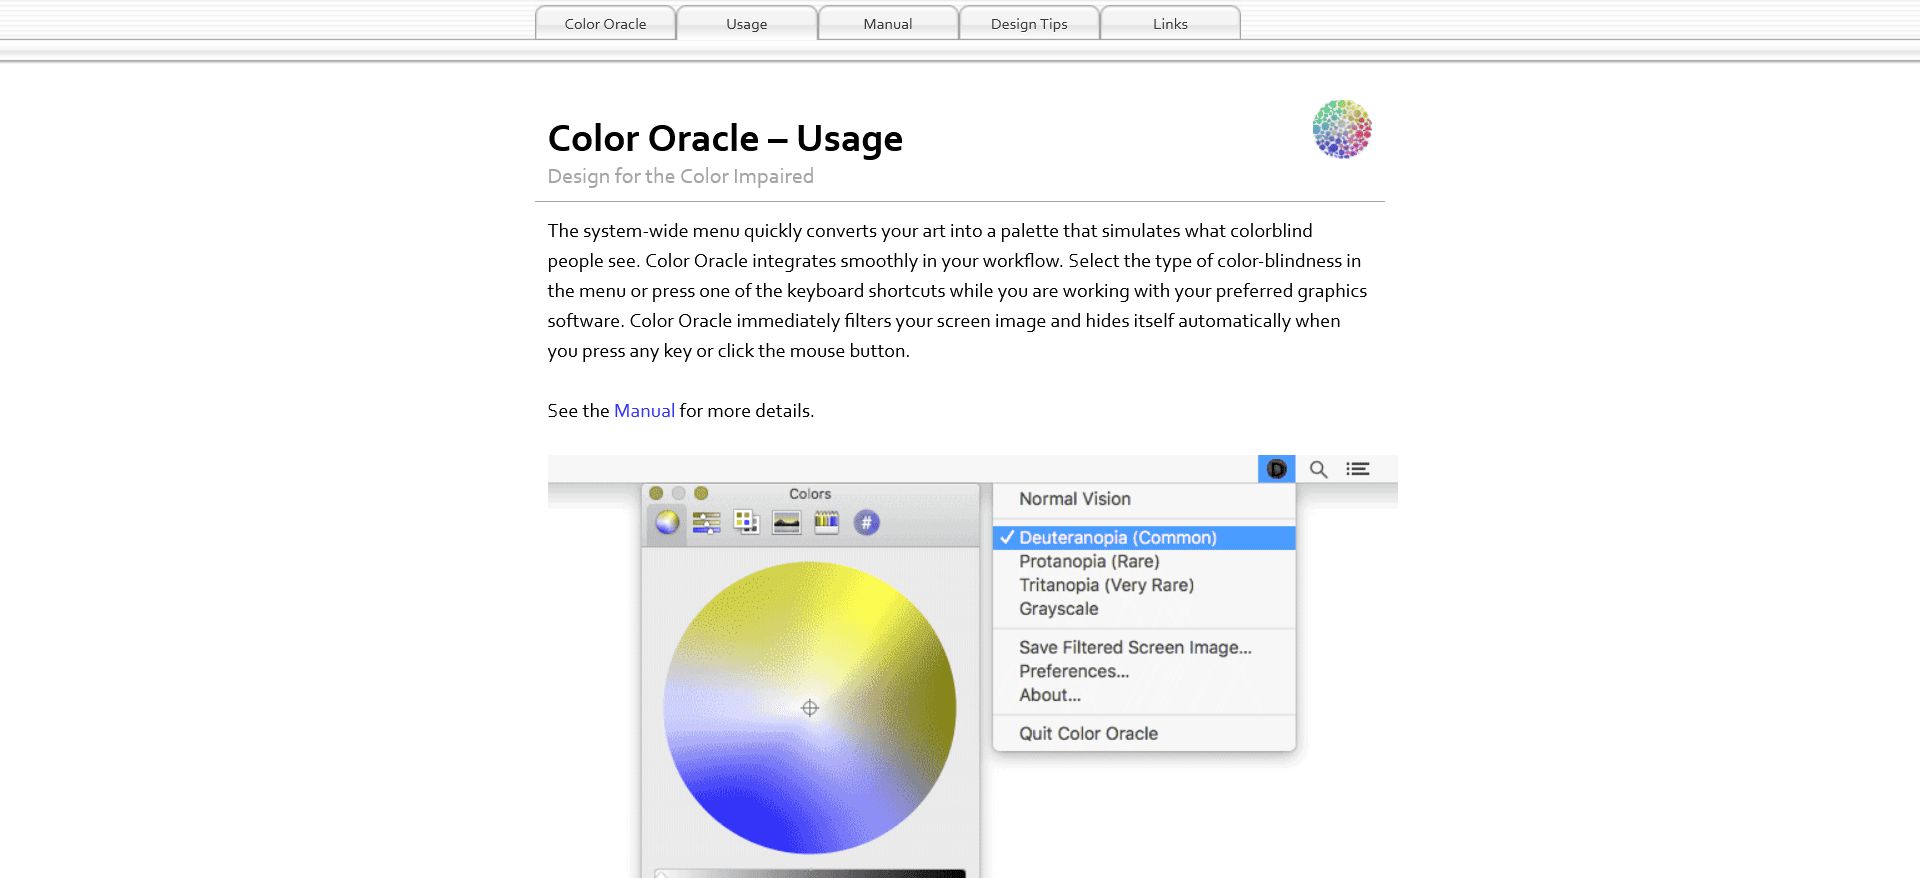
Task: Click the 'Color Oracle – Usage' heading
Action: click(725, 139)
